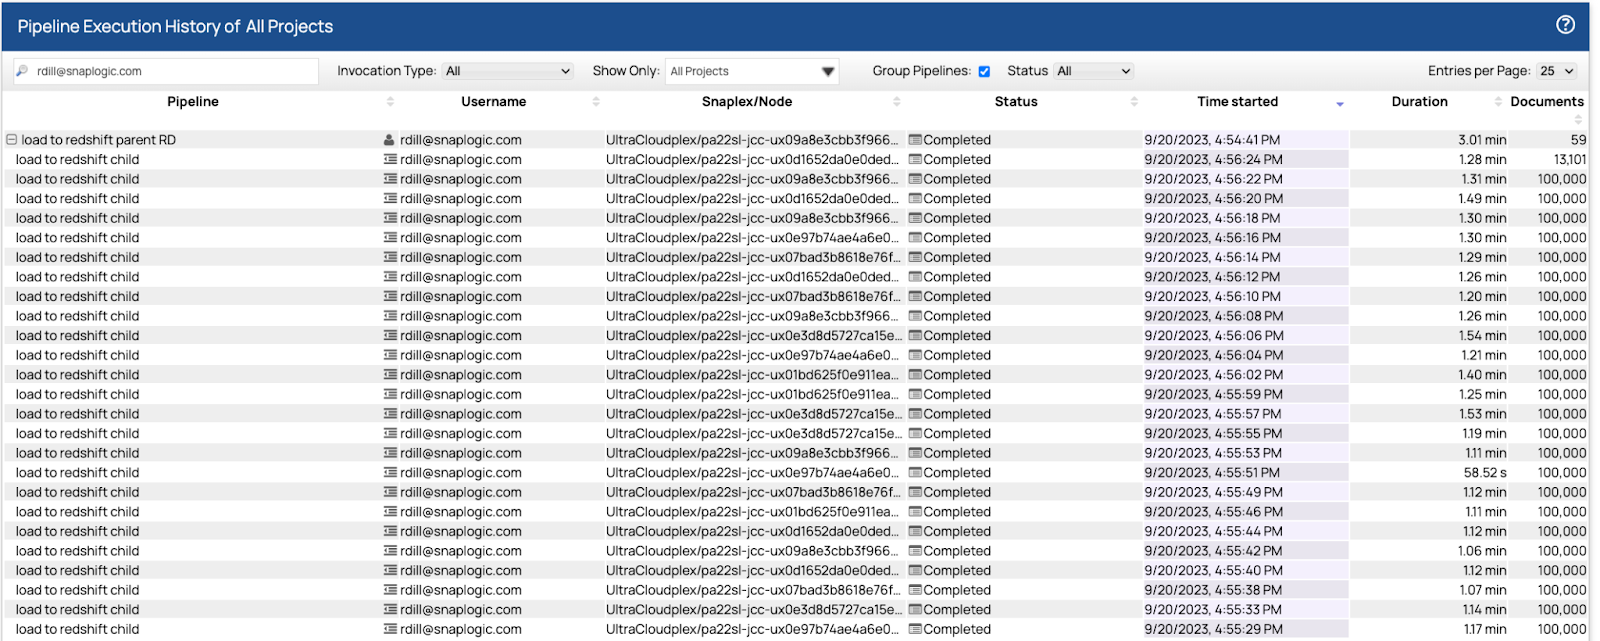Click the user icon beside parent pipeline username
The width and height of the screenshot is (1600, 641).
pos(389,140)
